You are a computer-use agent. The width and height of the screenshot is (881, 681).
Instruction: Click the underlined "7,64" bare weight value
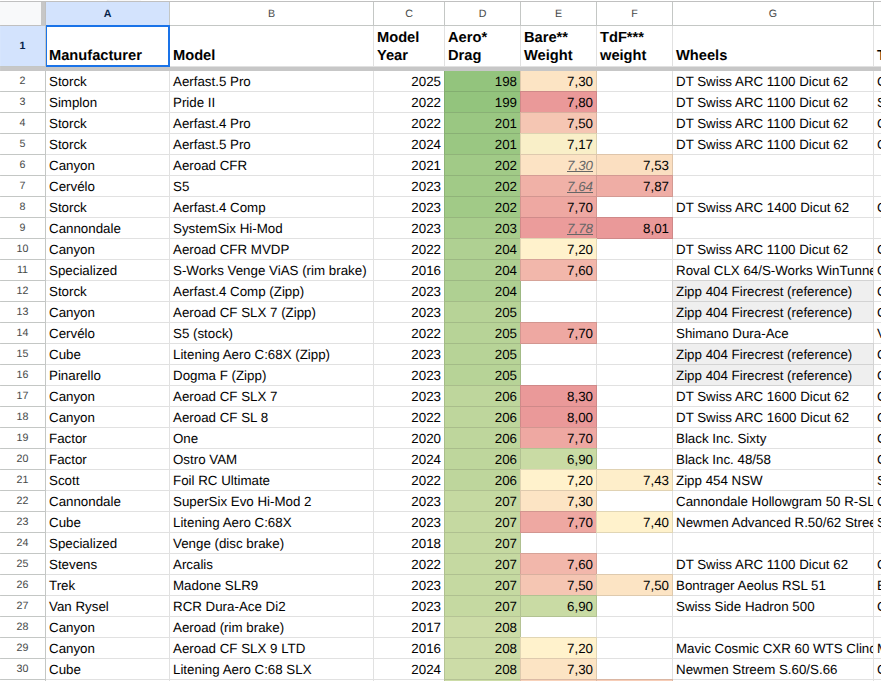[x=580, y=187]
